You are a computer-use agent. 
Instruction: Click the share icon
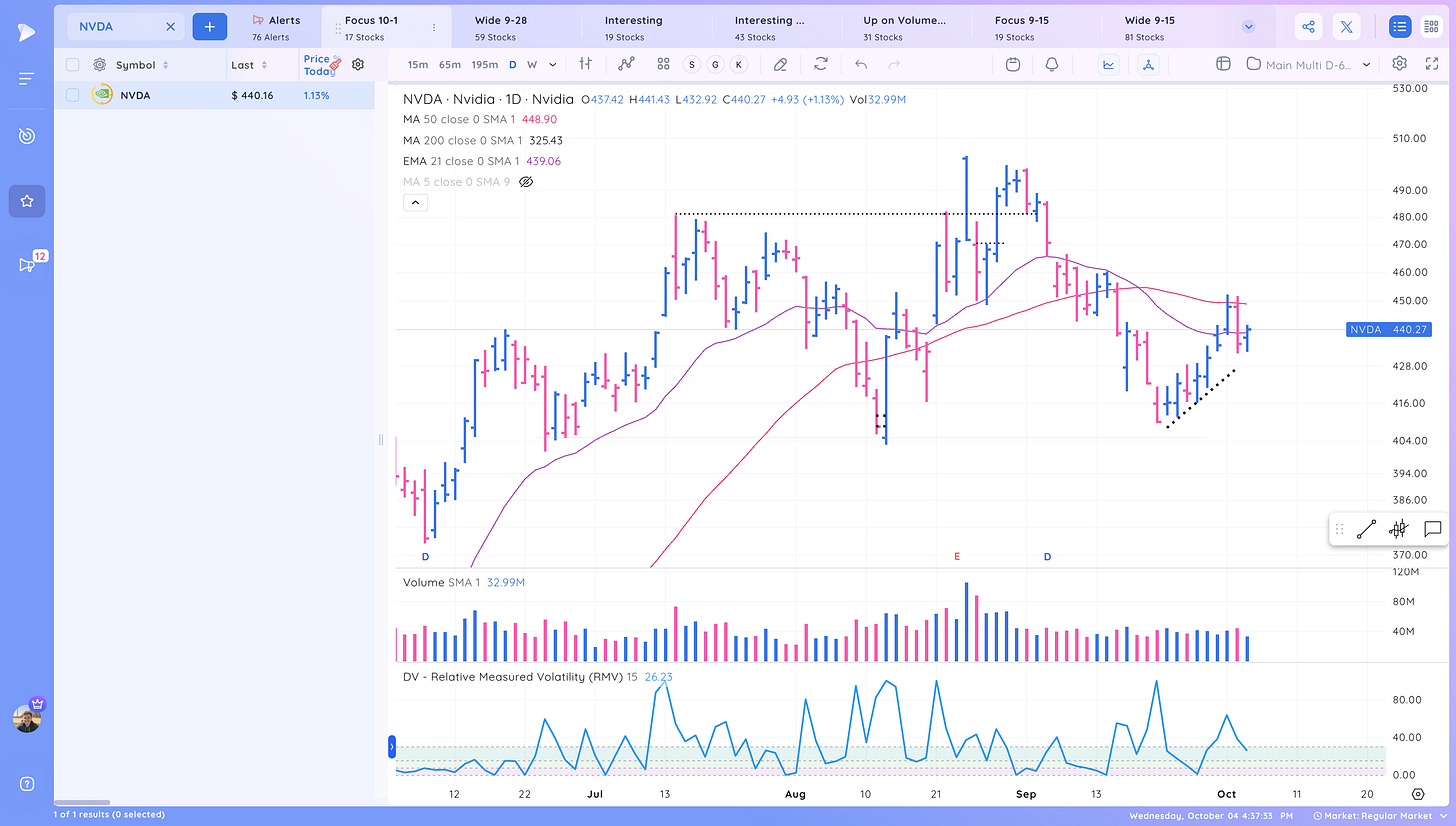tap(1309, 27)
